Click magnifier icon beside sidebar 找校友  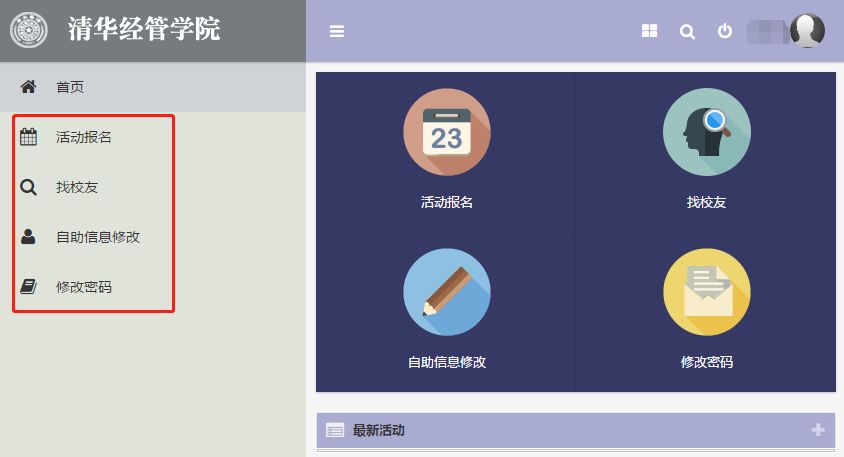(28, 187)
